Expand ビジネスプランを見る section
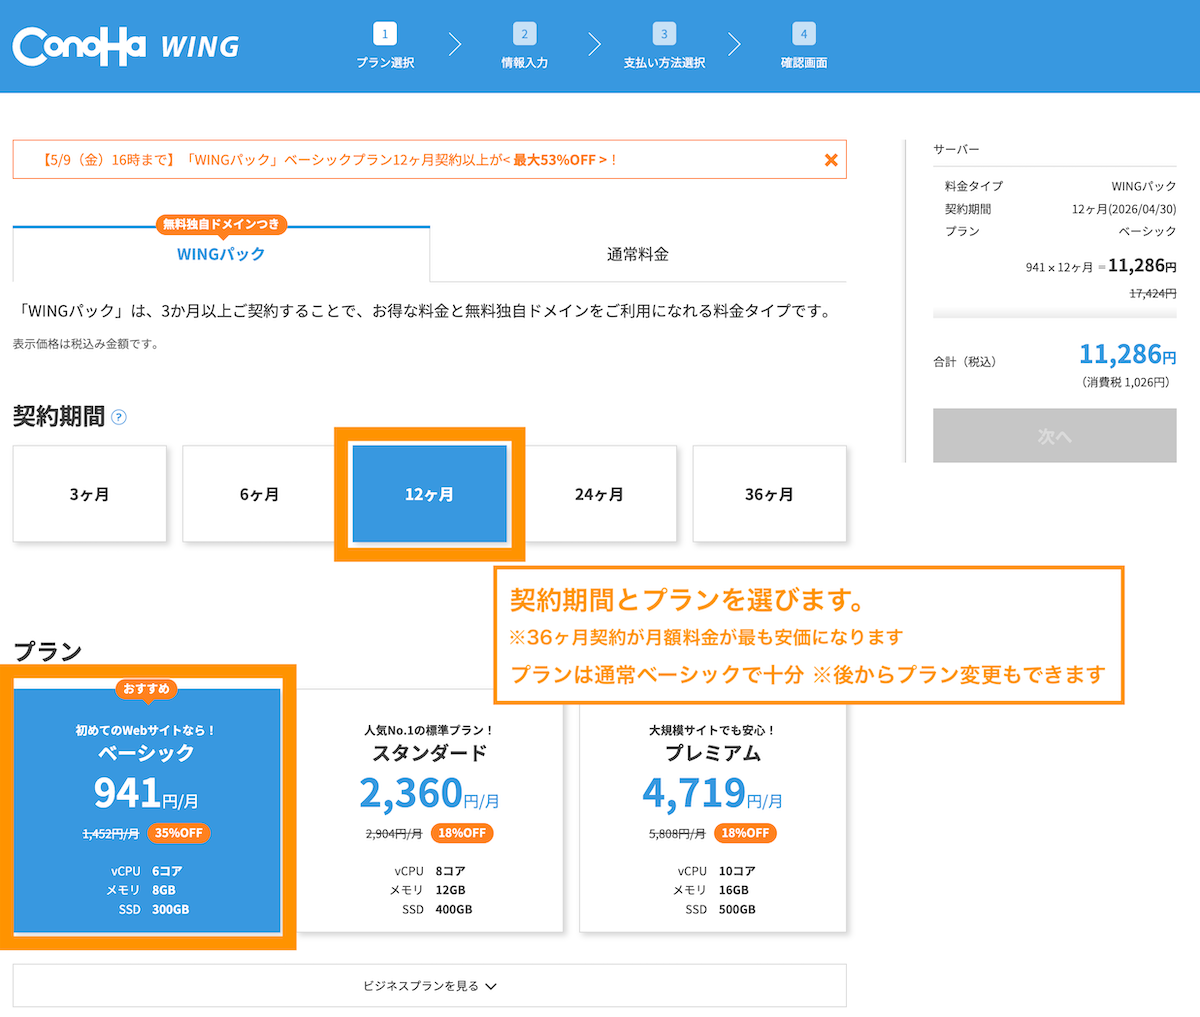This screenshot has height=1017, width=1200. click(430, 986)
